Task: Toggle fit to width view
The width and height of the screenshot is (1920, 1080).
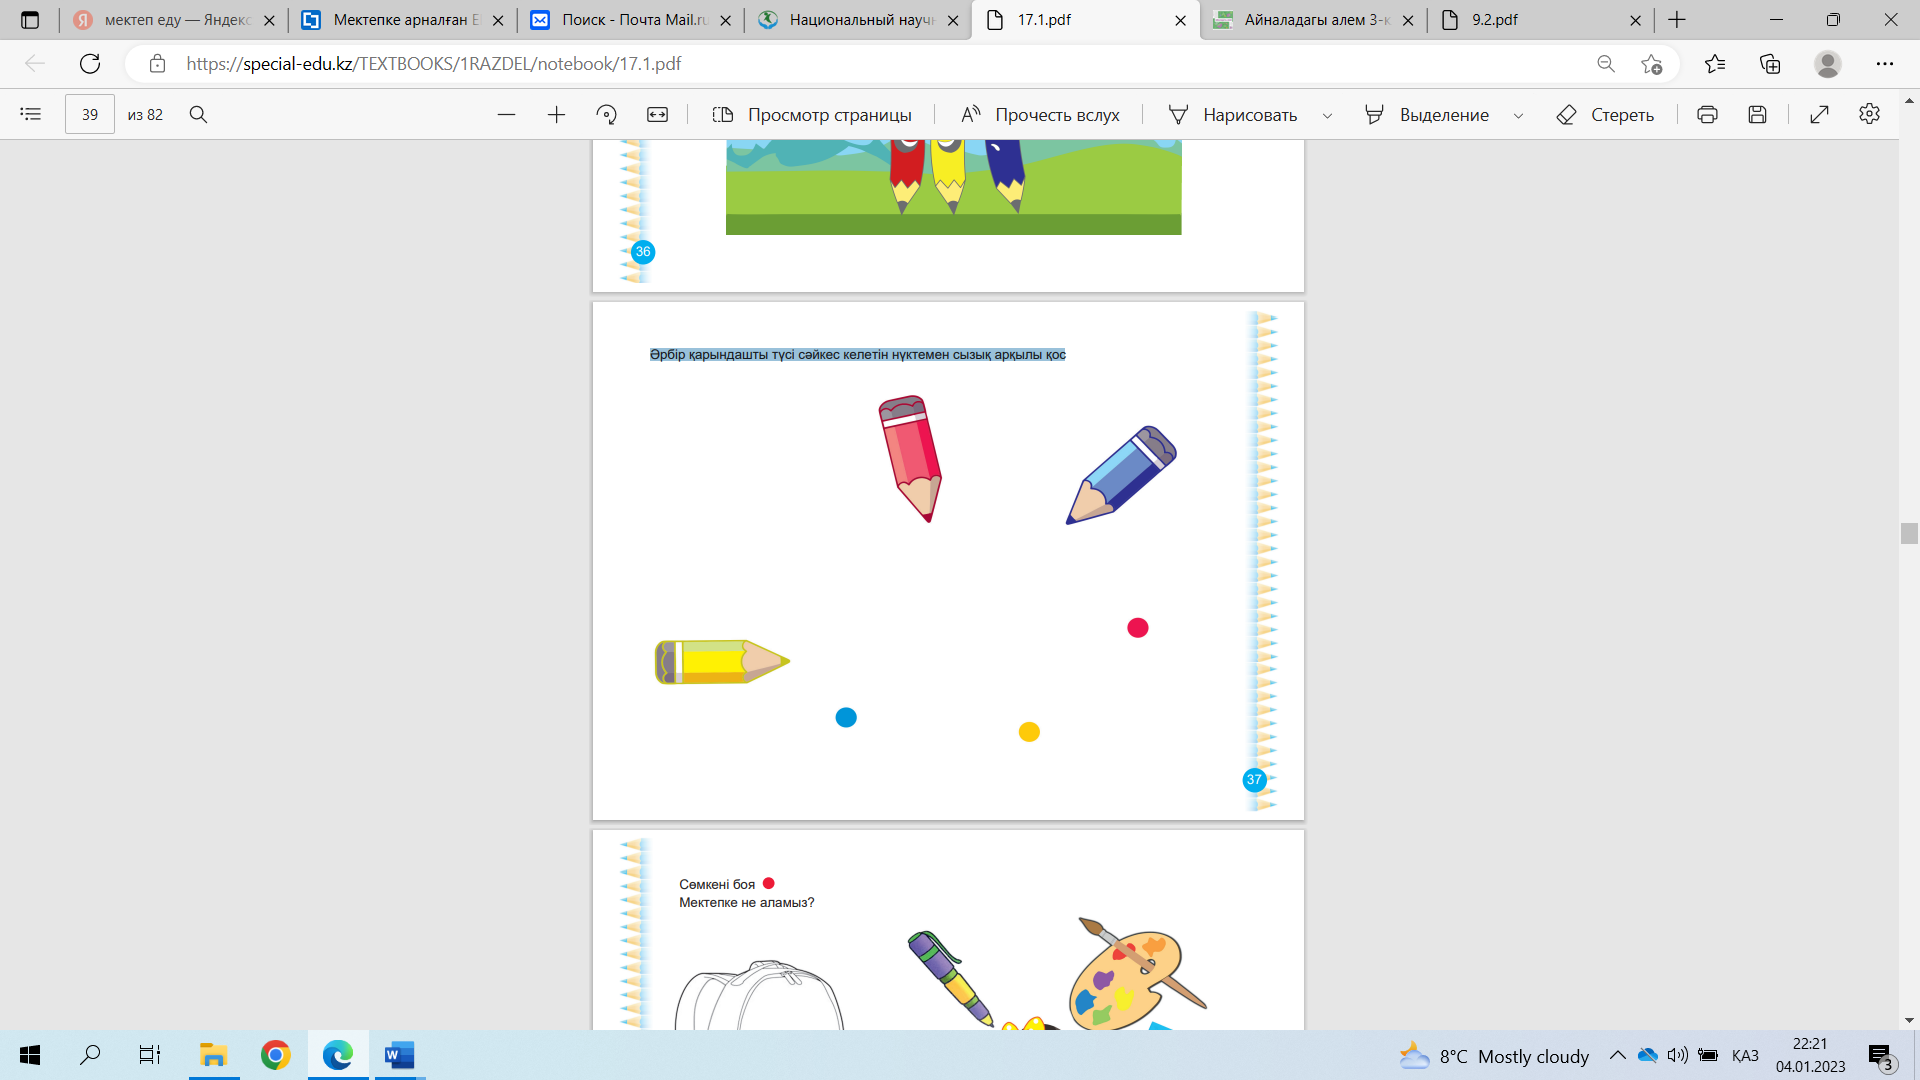Action: pos(657,114)
